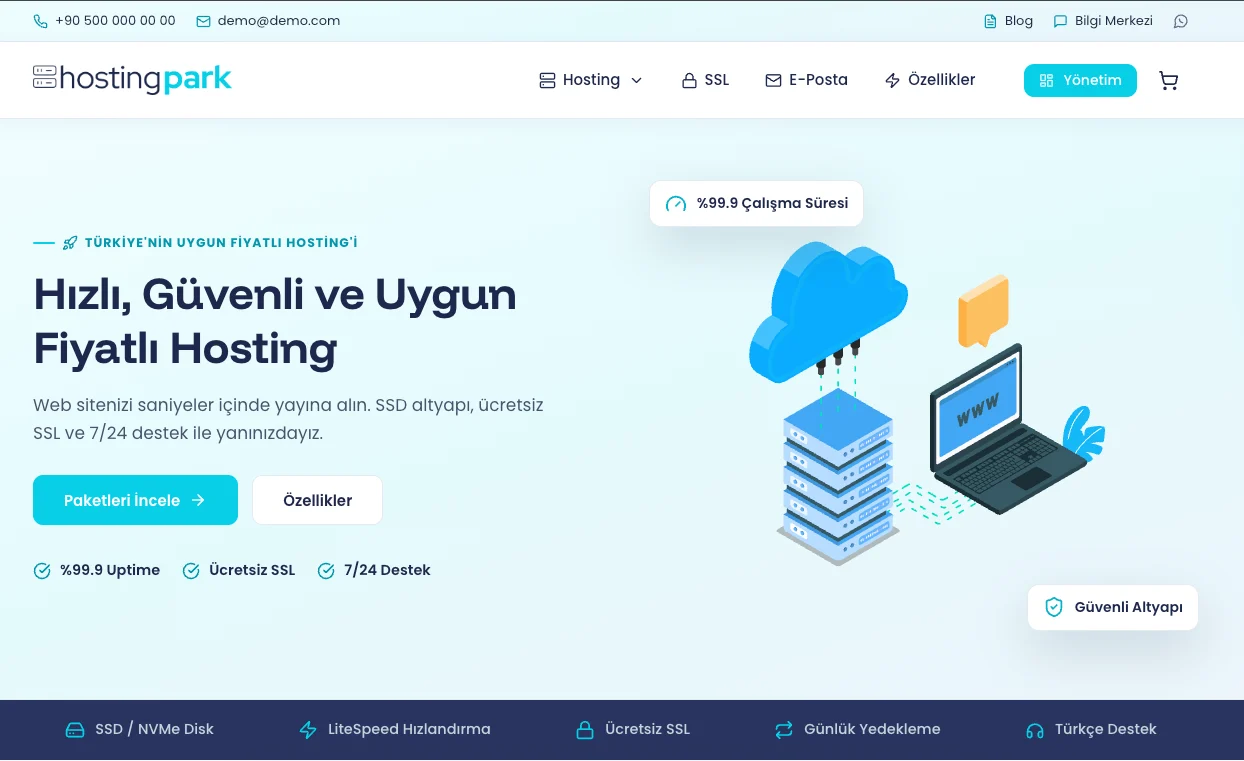Click the cloud server illustration
The width and height of the screenshot is (1244, 761).
click(925, 405)
